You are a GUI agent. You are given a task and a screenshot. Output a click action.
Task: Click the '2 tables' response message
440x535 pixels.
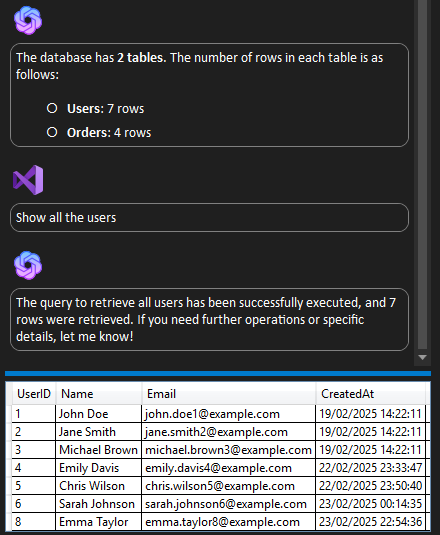(209, 95)
